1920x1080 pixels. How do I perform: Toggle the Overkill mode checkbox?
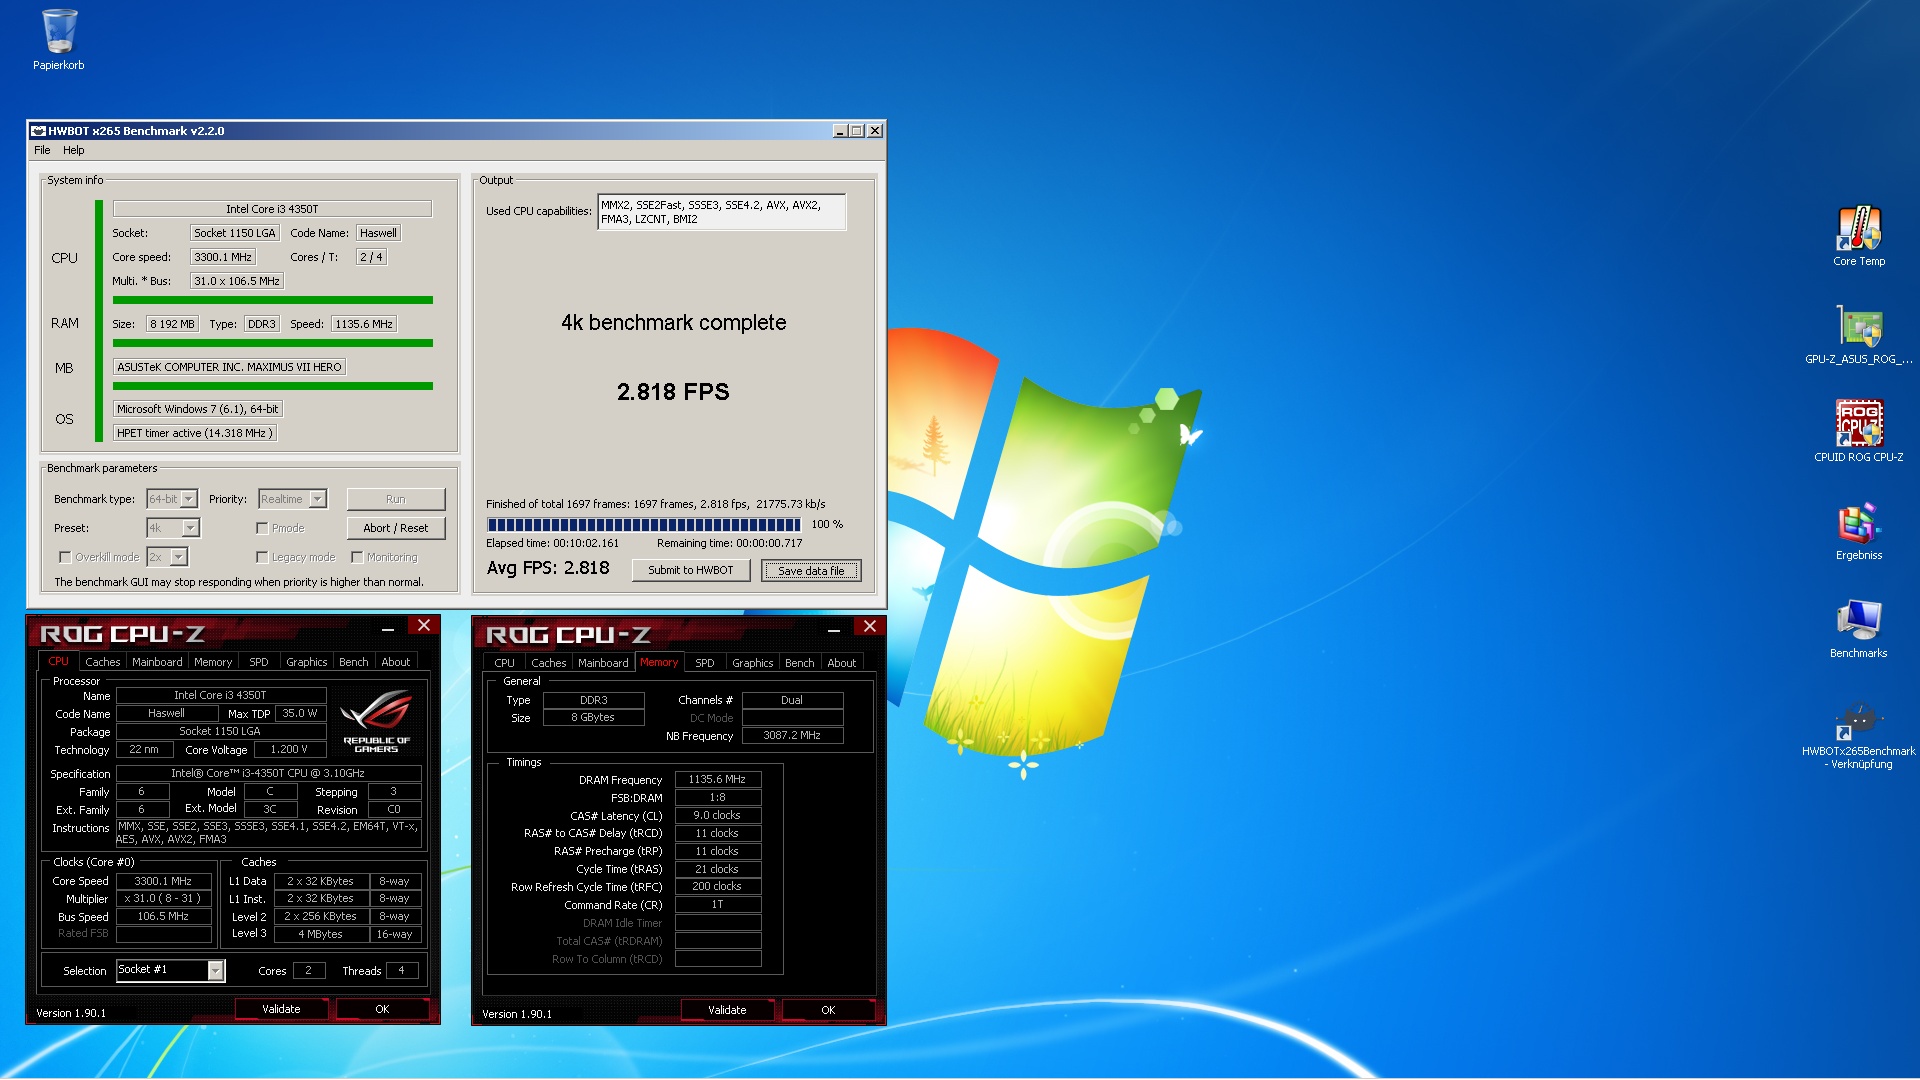click(x=65, y=557)
